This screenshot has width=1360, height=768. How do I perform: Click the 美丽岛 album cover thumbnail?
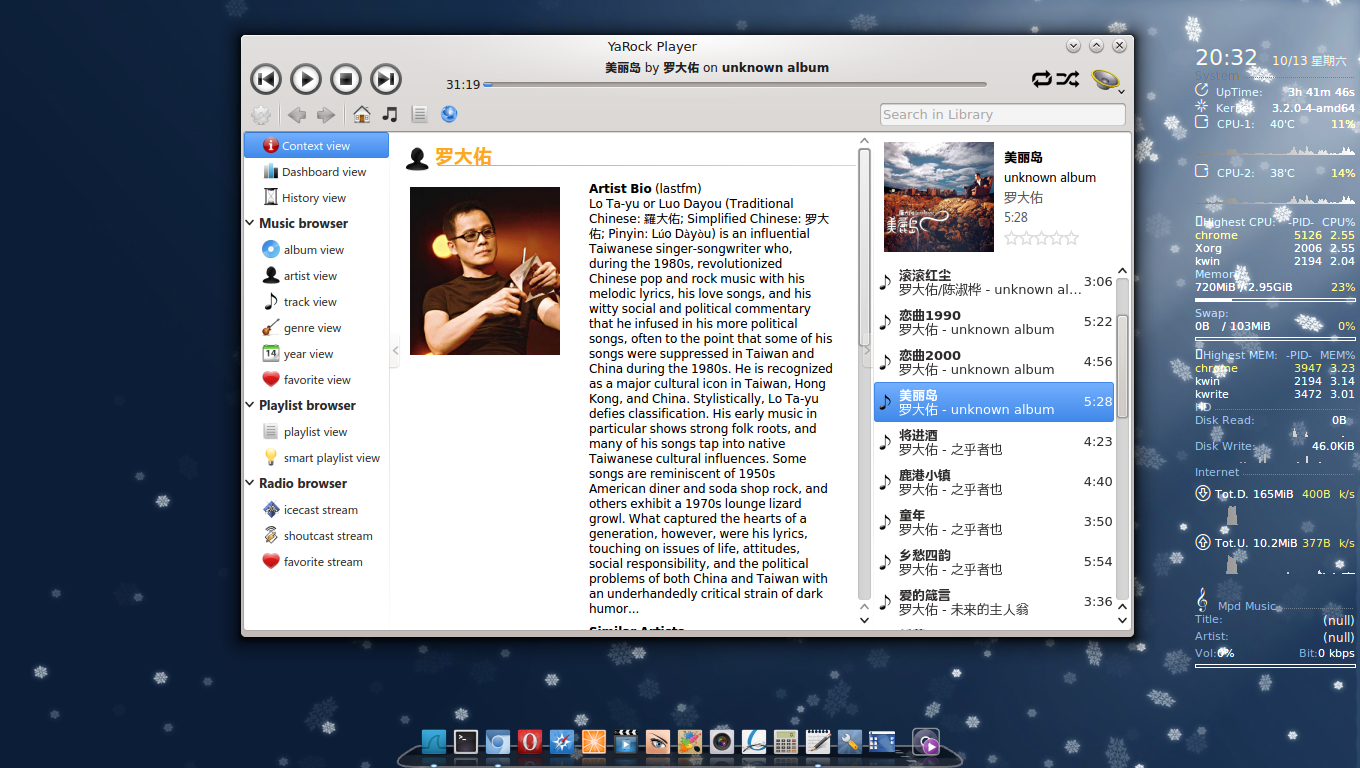click(x=939, y=197)
